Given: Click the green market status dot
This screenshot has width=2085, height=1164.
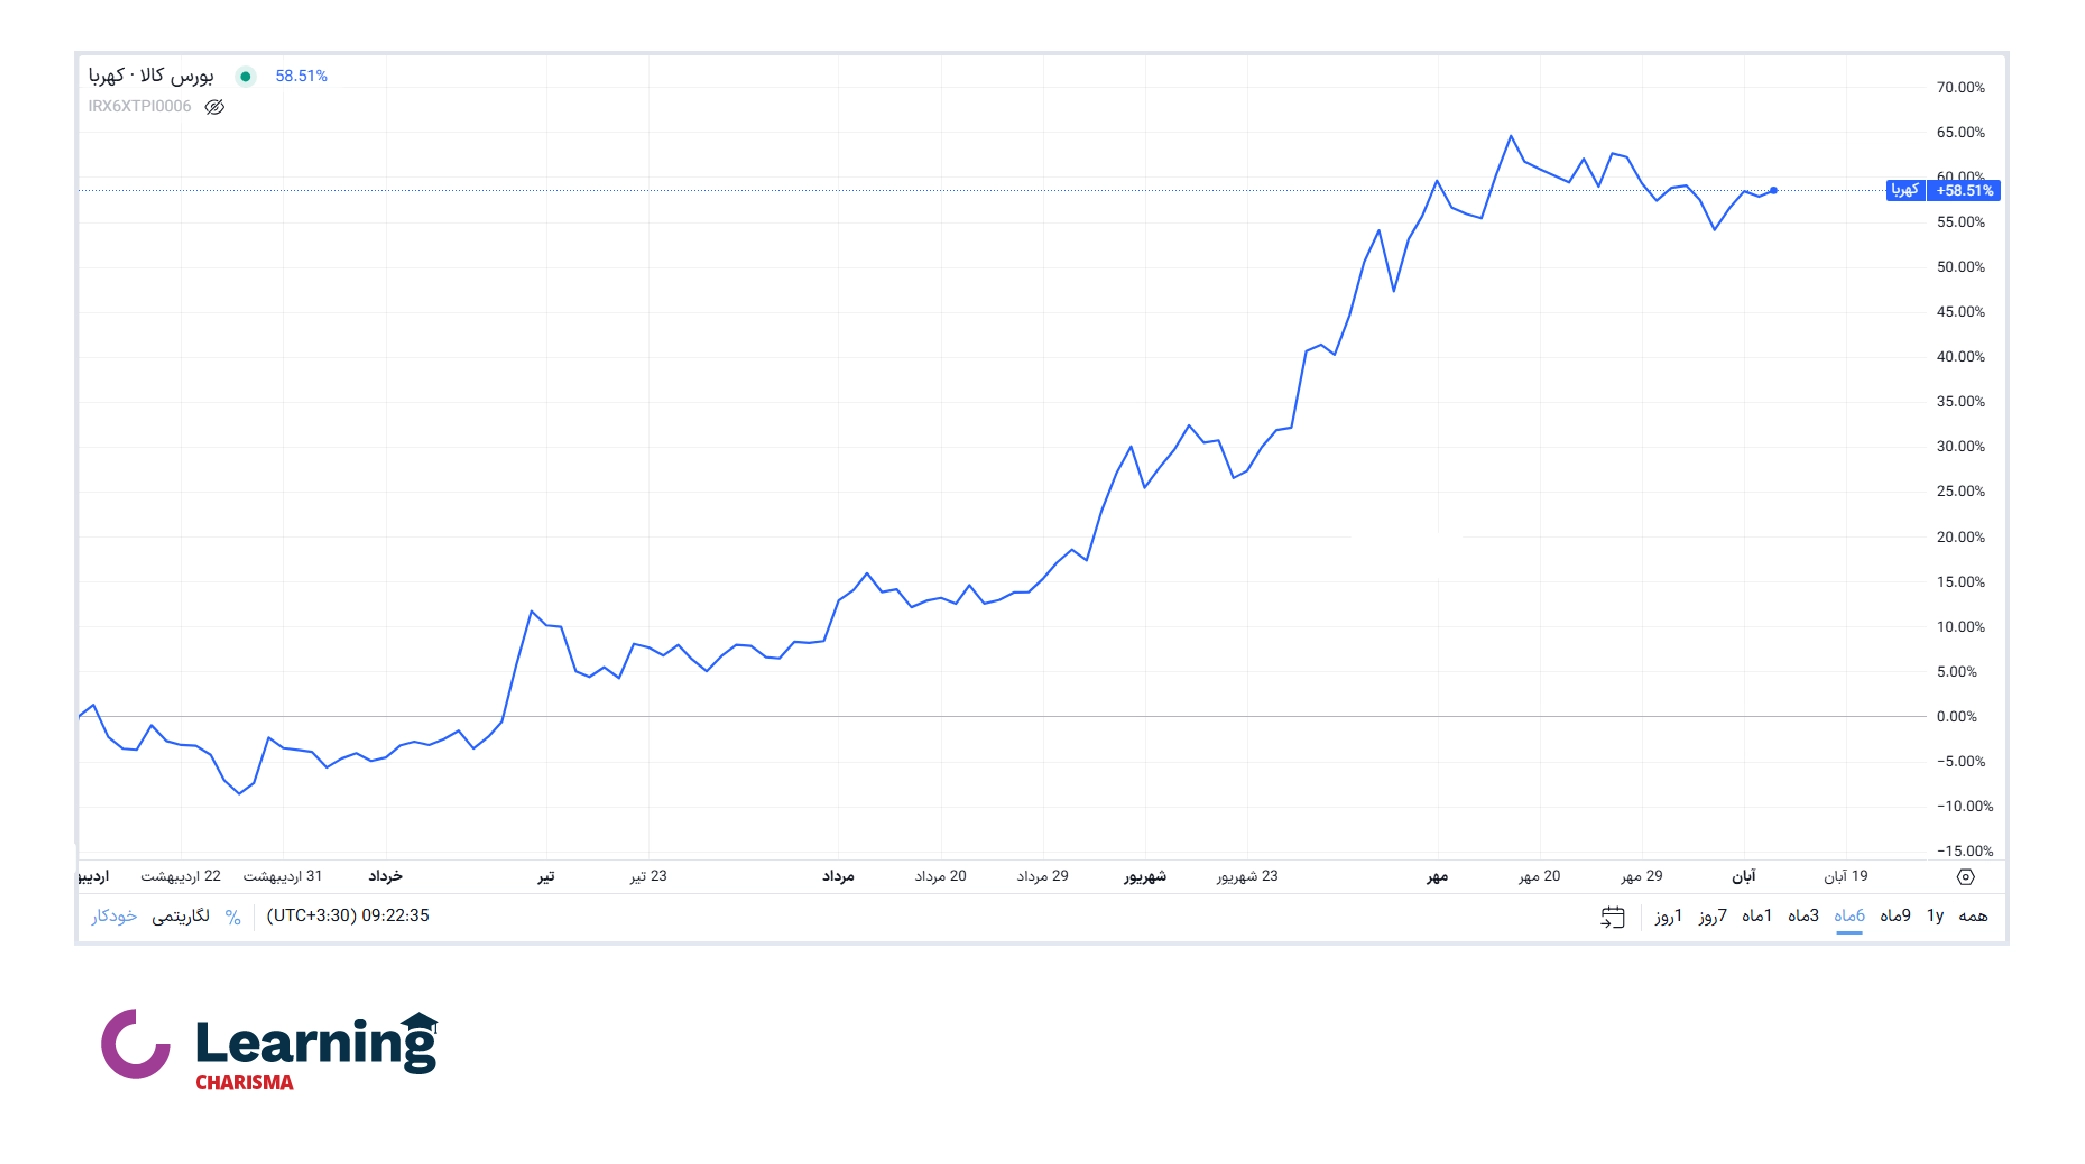Looking at the screenshot, I should pos(245,76).
